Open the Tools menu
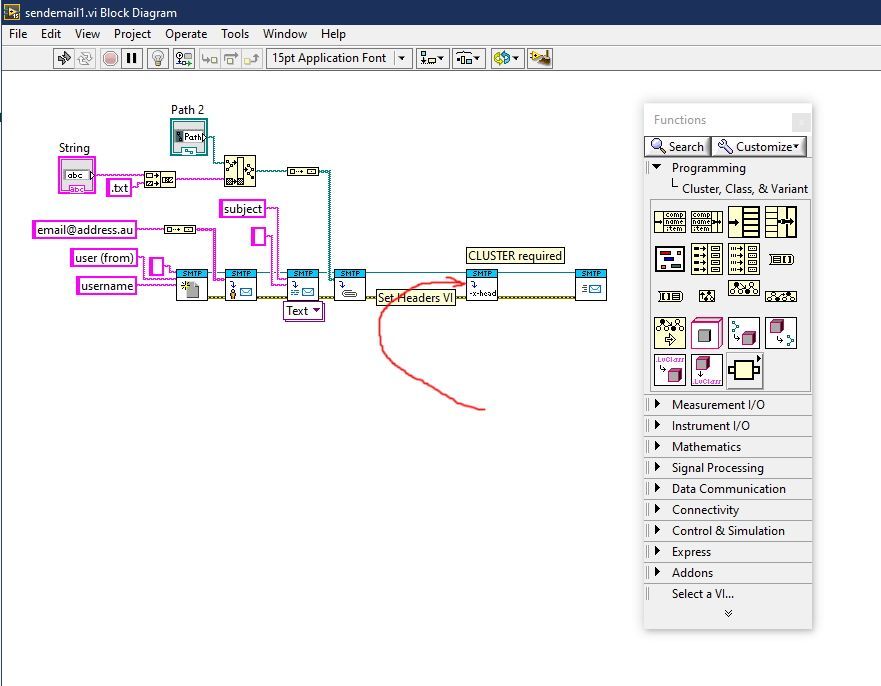 coord(235,34)
